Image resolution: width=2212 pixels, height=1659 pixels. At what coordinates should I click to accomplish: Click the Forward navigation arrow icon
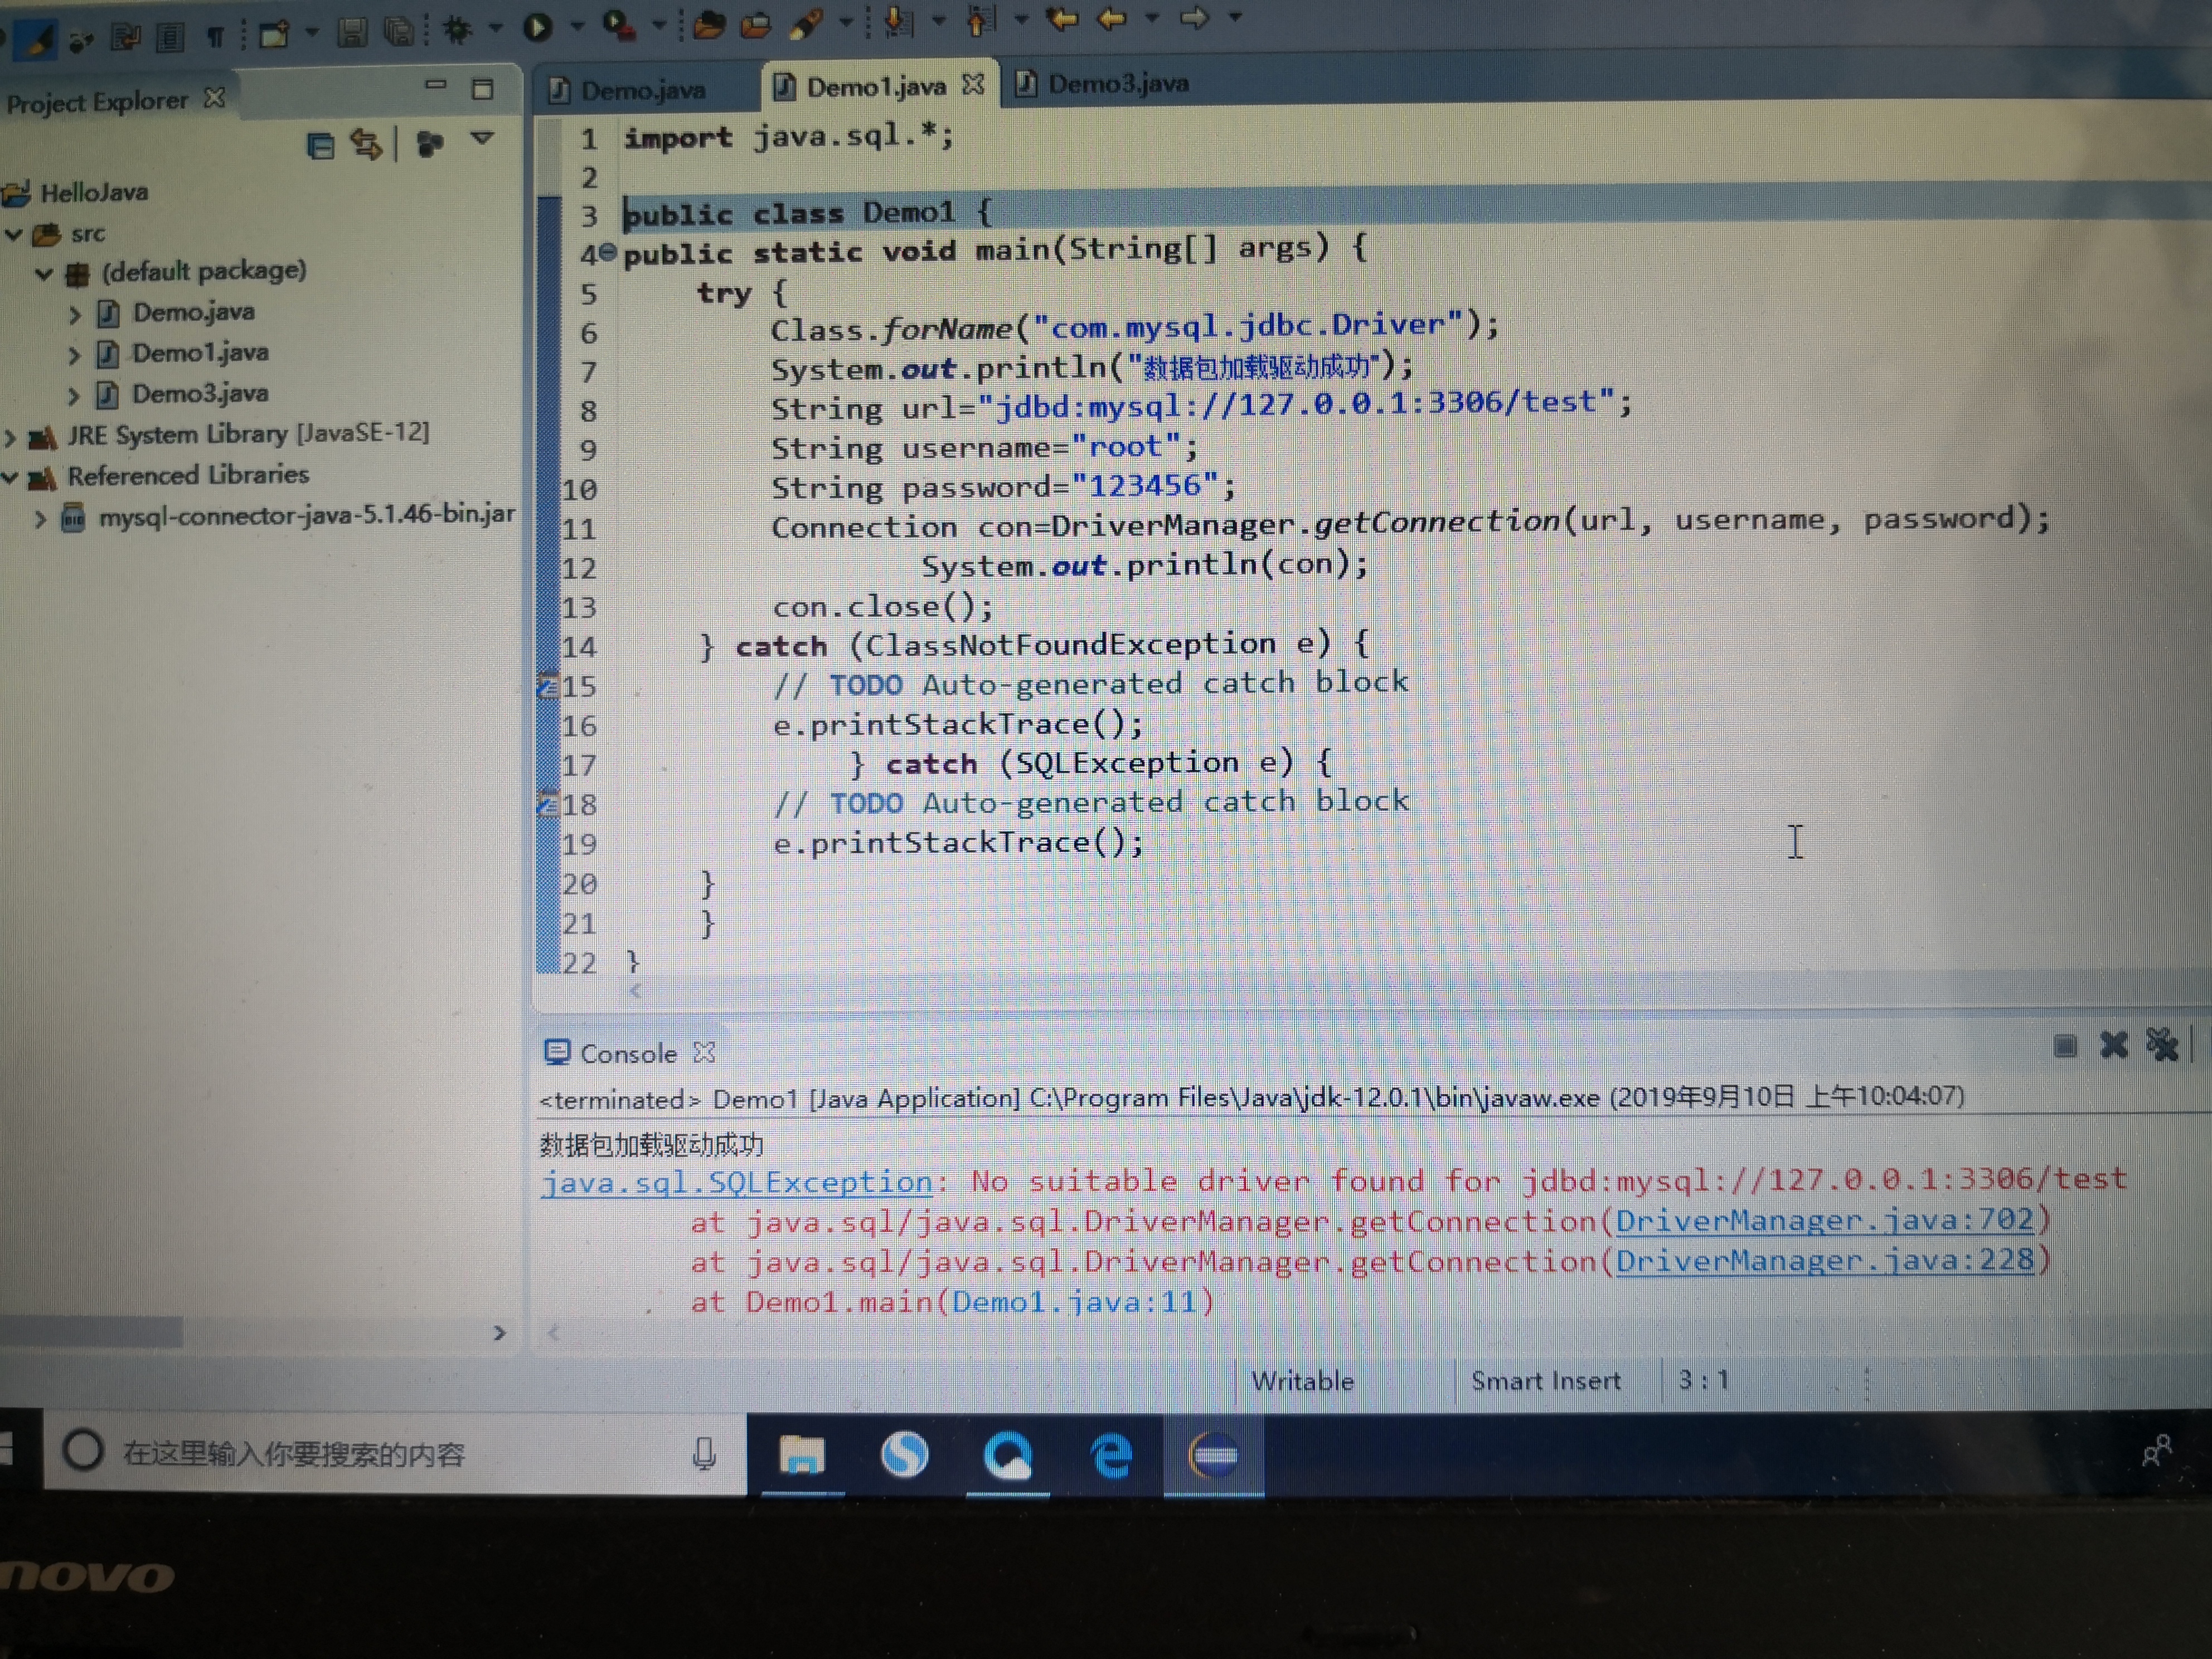(1194, 17)
